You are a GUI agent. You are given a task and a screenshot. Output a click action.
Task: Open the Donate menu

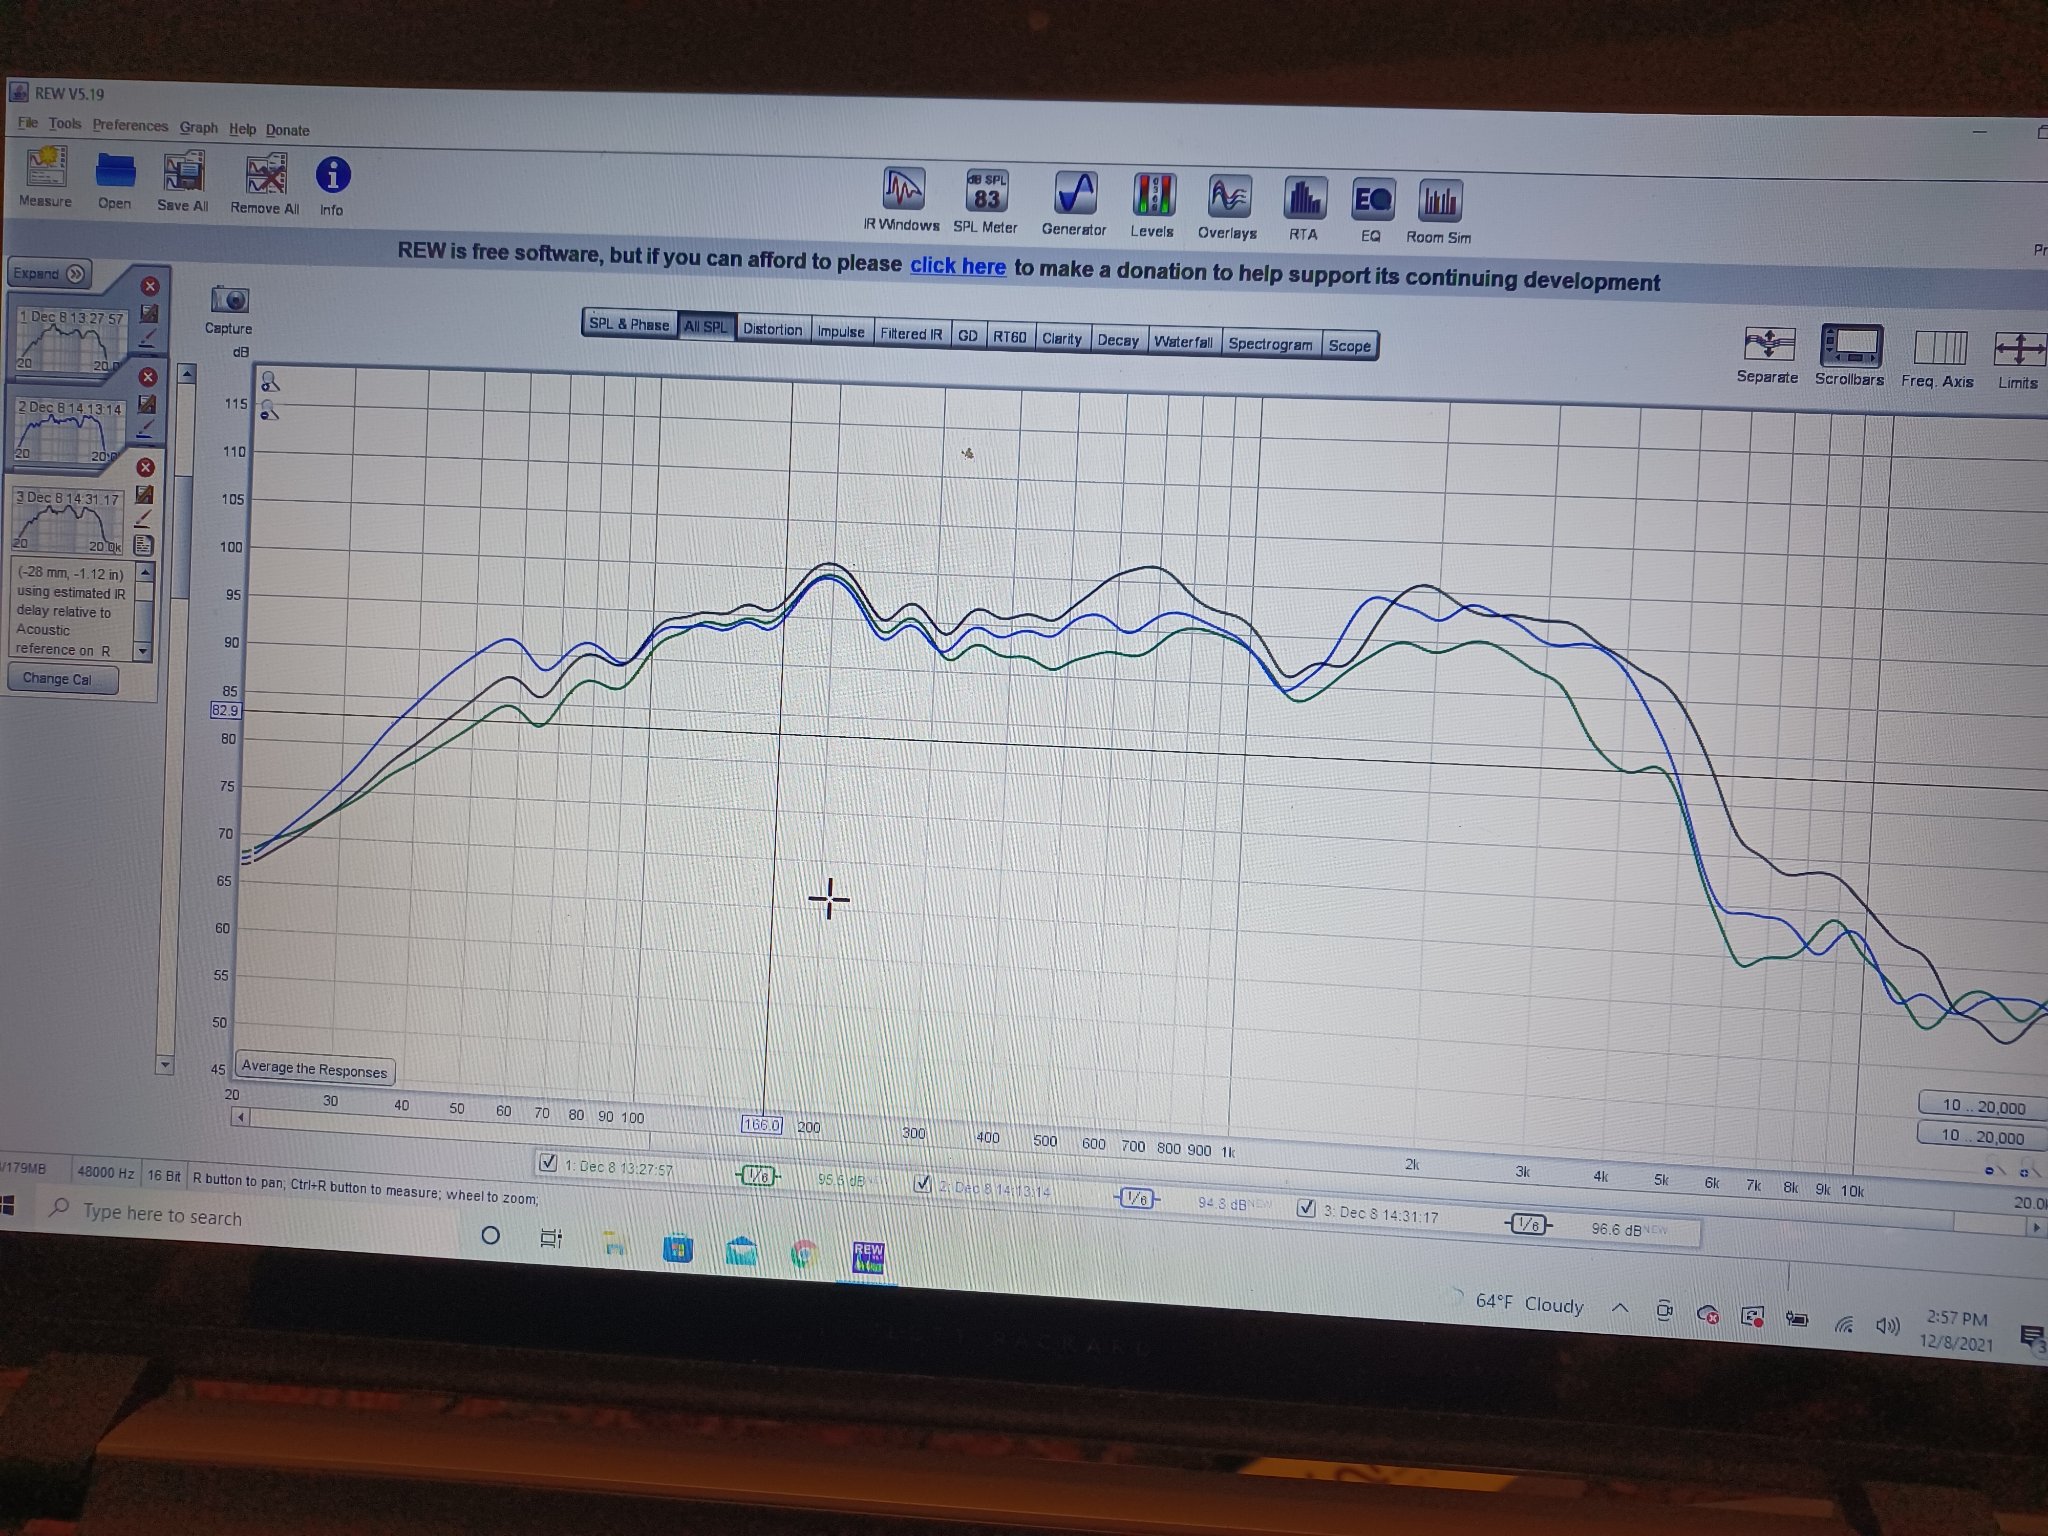click(288, 130)
